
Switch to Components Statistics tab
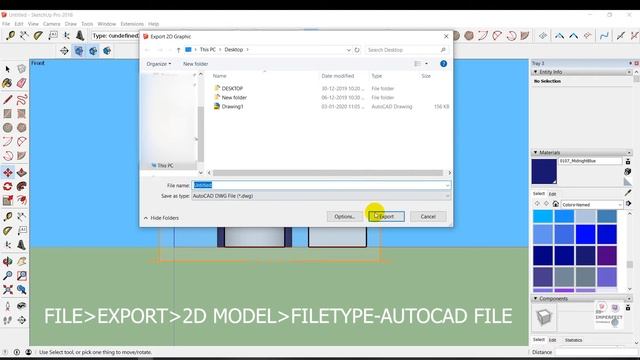[573, 340]
